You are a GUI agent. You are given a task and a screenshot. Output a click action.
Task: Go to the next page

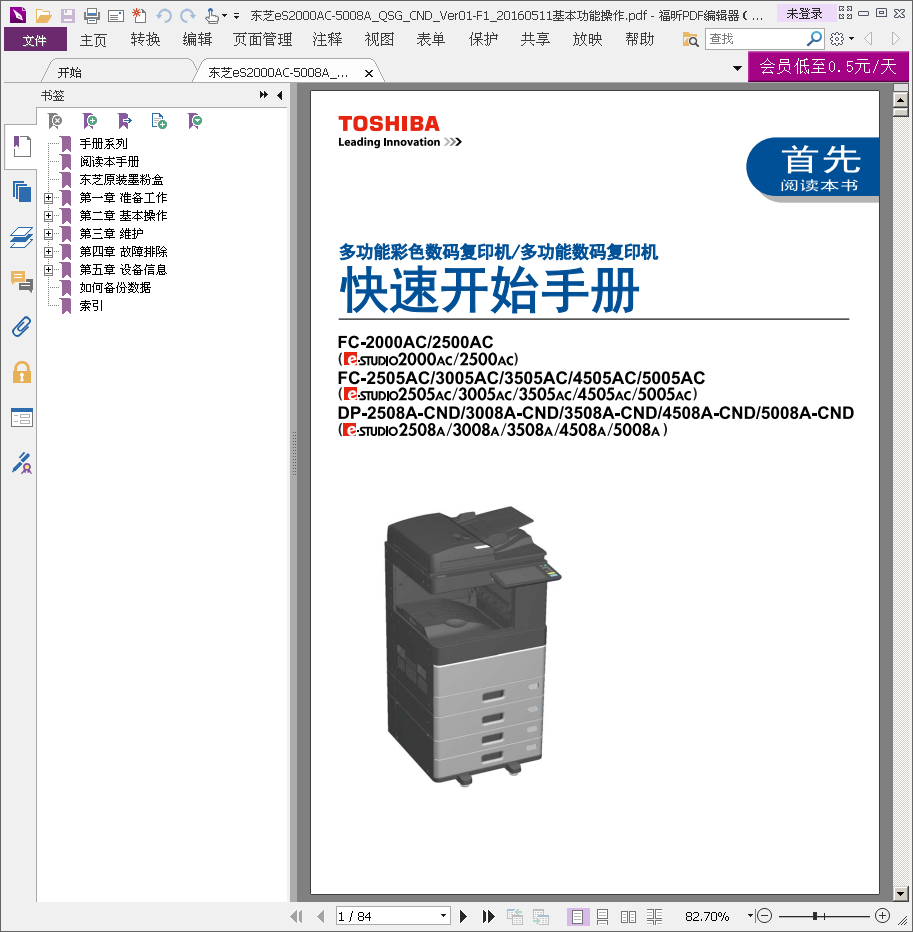[x=464, y=916]
